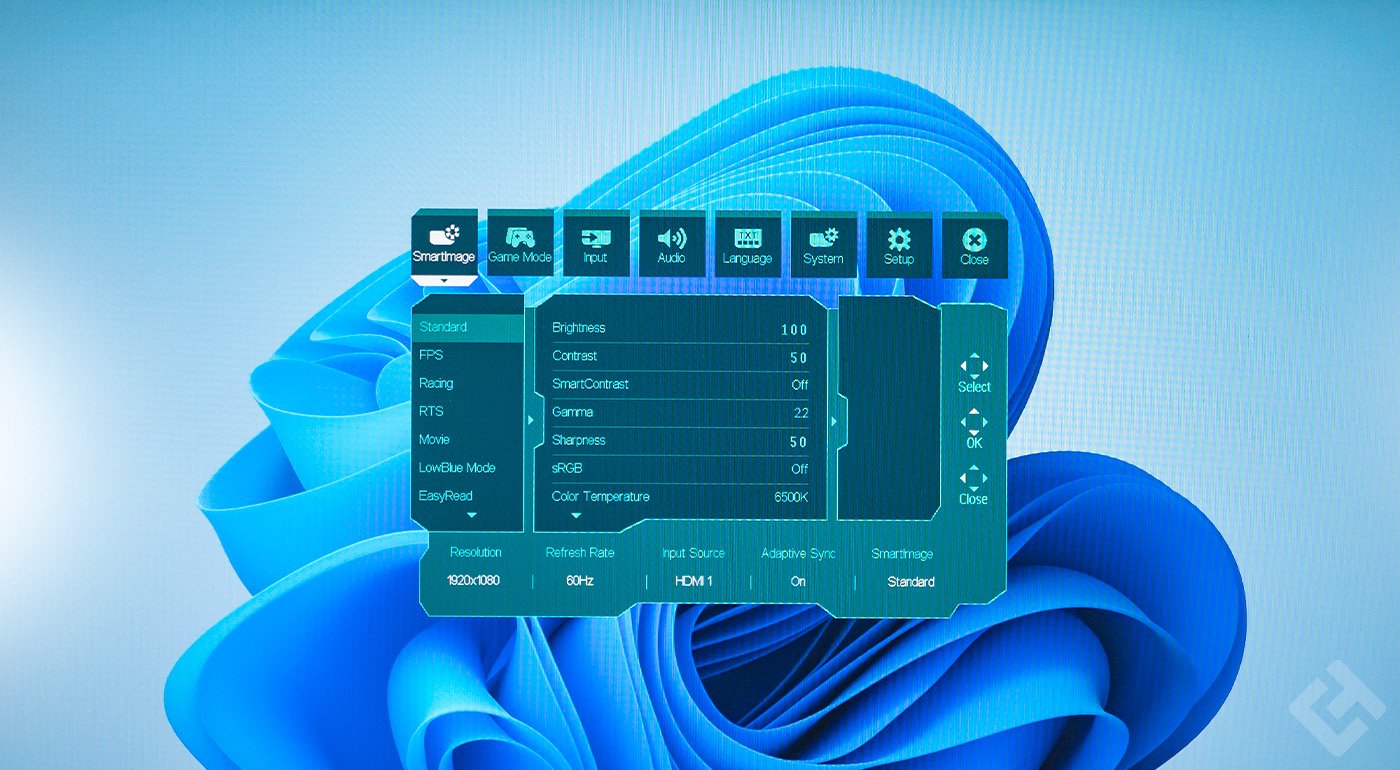The height and width of the screenshot is (770, 1400).
Task: Click the 1920x1080 resolution value
Action: [474, 581]
